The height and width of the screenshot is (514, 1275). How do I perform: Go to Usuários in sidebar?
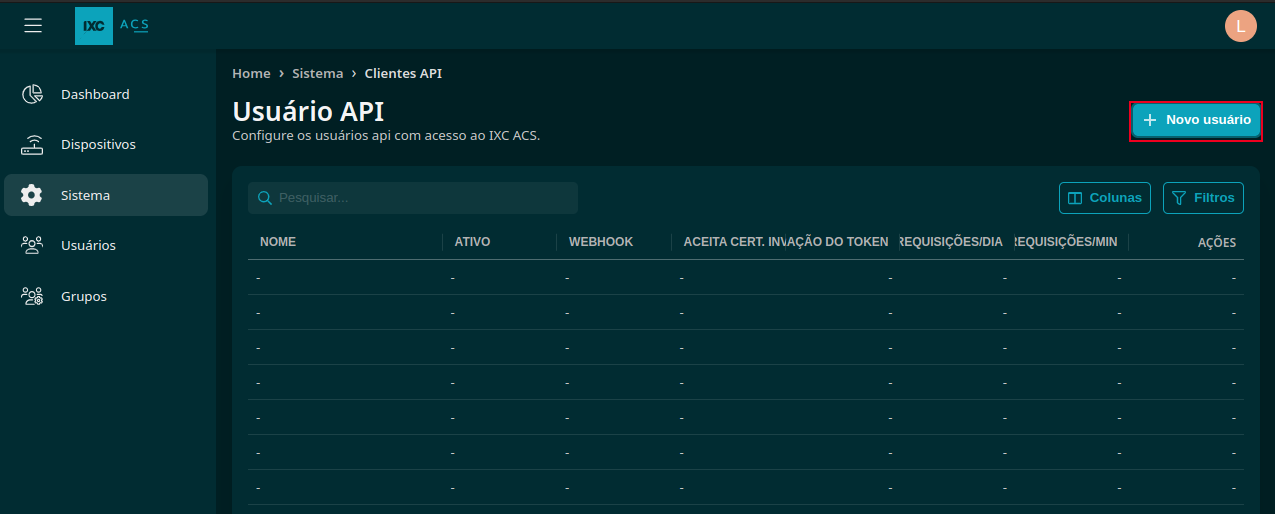[x=88, y=245]
